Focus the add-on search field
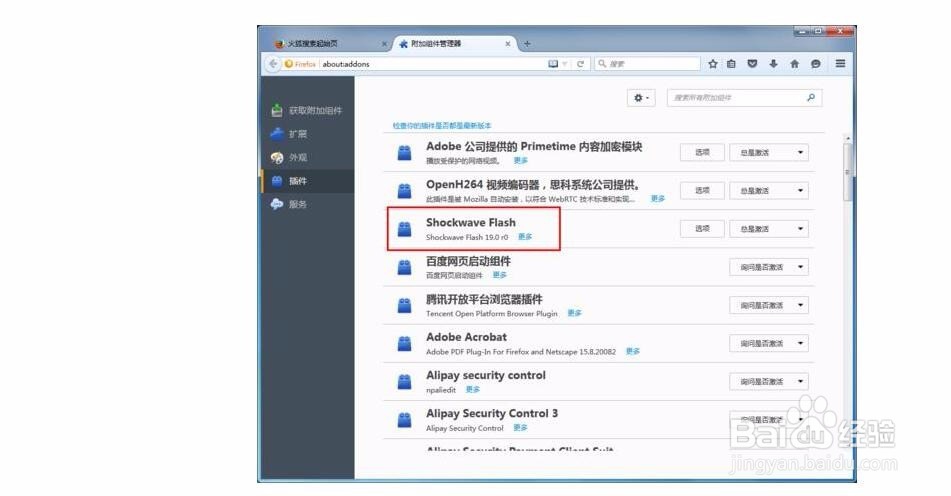 [745, 98]
